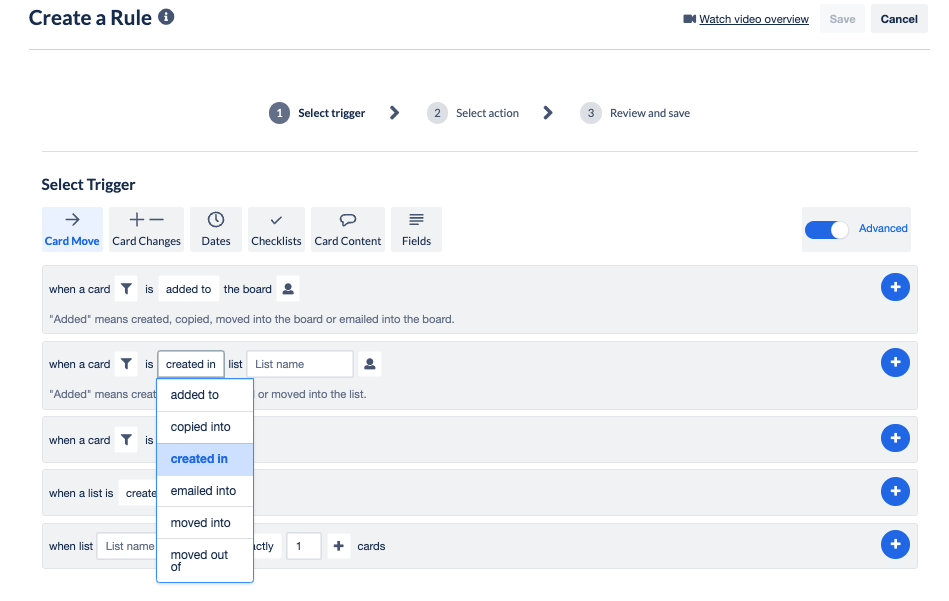The width and height of the screenshot is (949, 601).
Task: Click the card filter funnel icon in first trigger
Action: click(125, 288)
